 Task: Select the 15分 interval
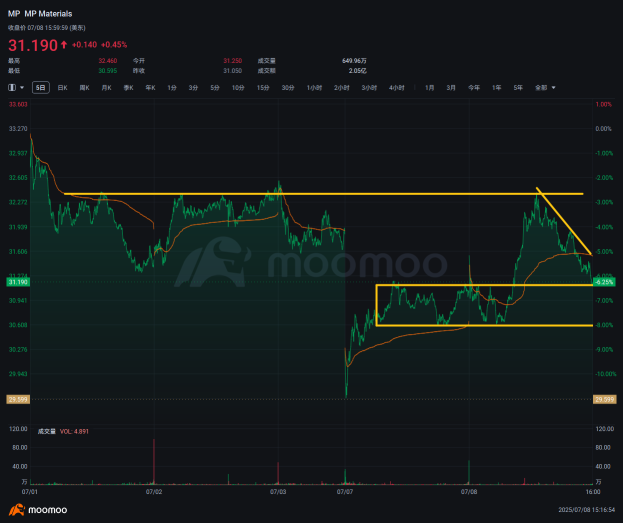[x=263, y=87]
